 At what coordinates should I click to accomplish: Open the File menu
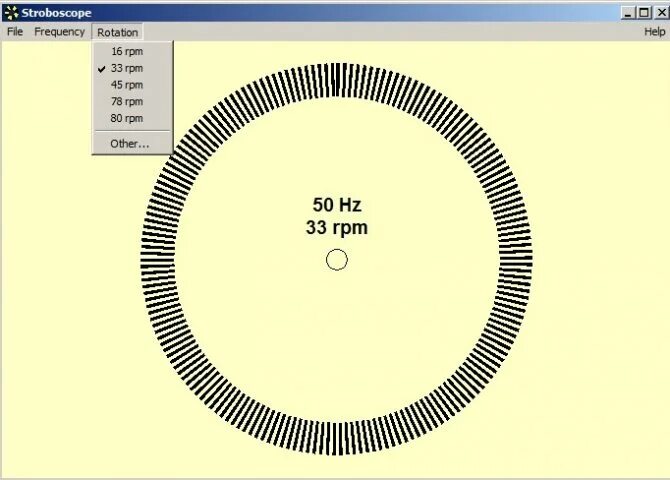(x=15, y=32)
